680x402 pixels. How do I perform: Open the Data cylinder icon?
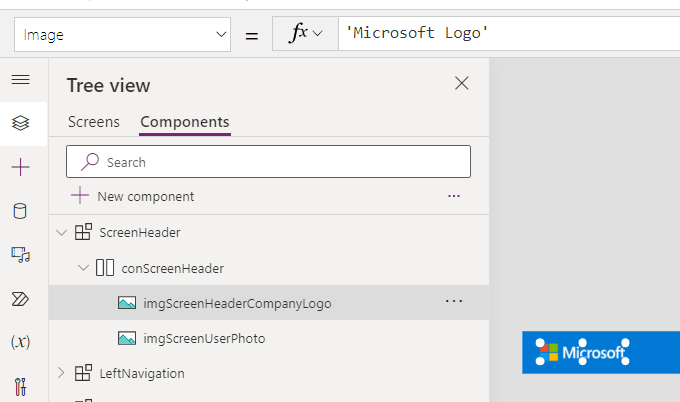click(20, 211)
